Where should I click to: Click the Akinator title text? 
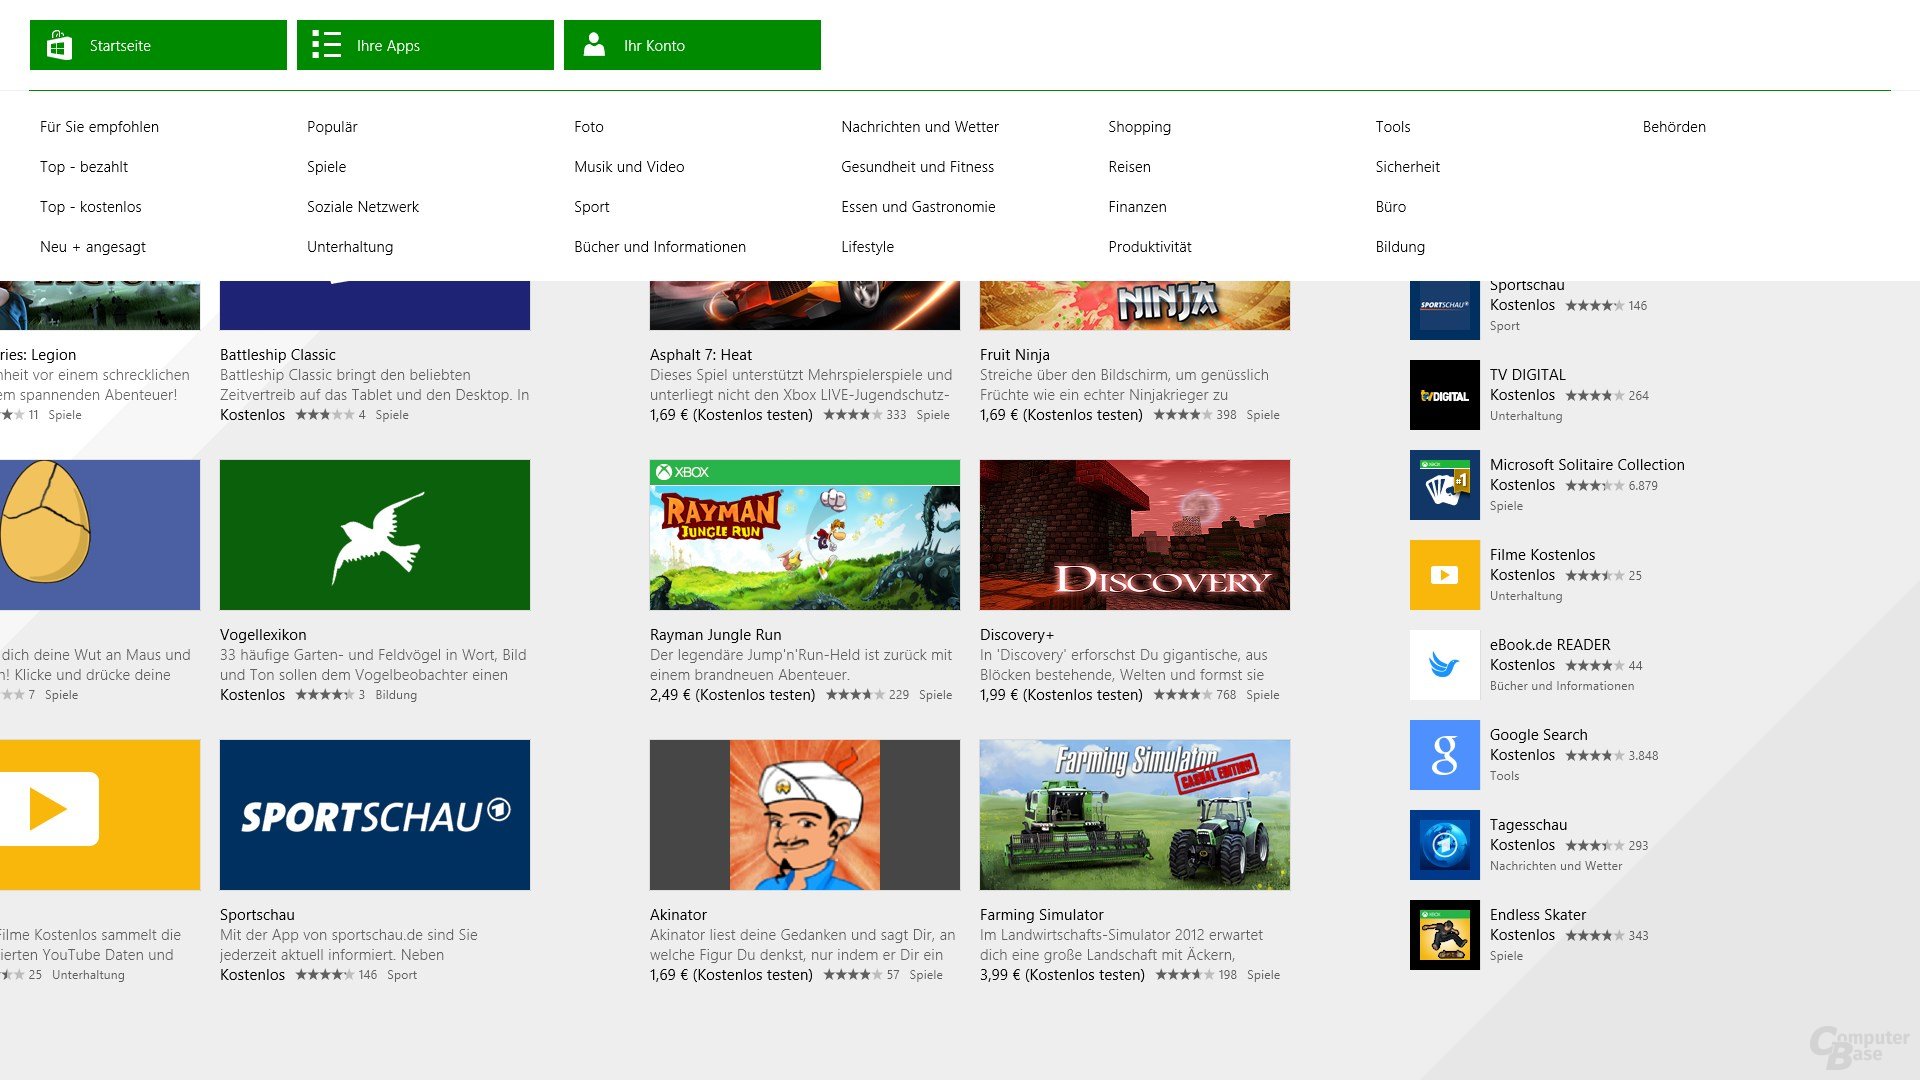pos(678,915)
